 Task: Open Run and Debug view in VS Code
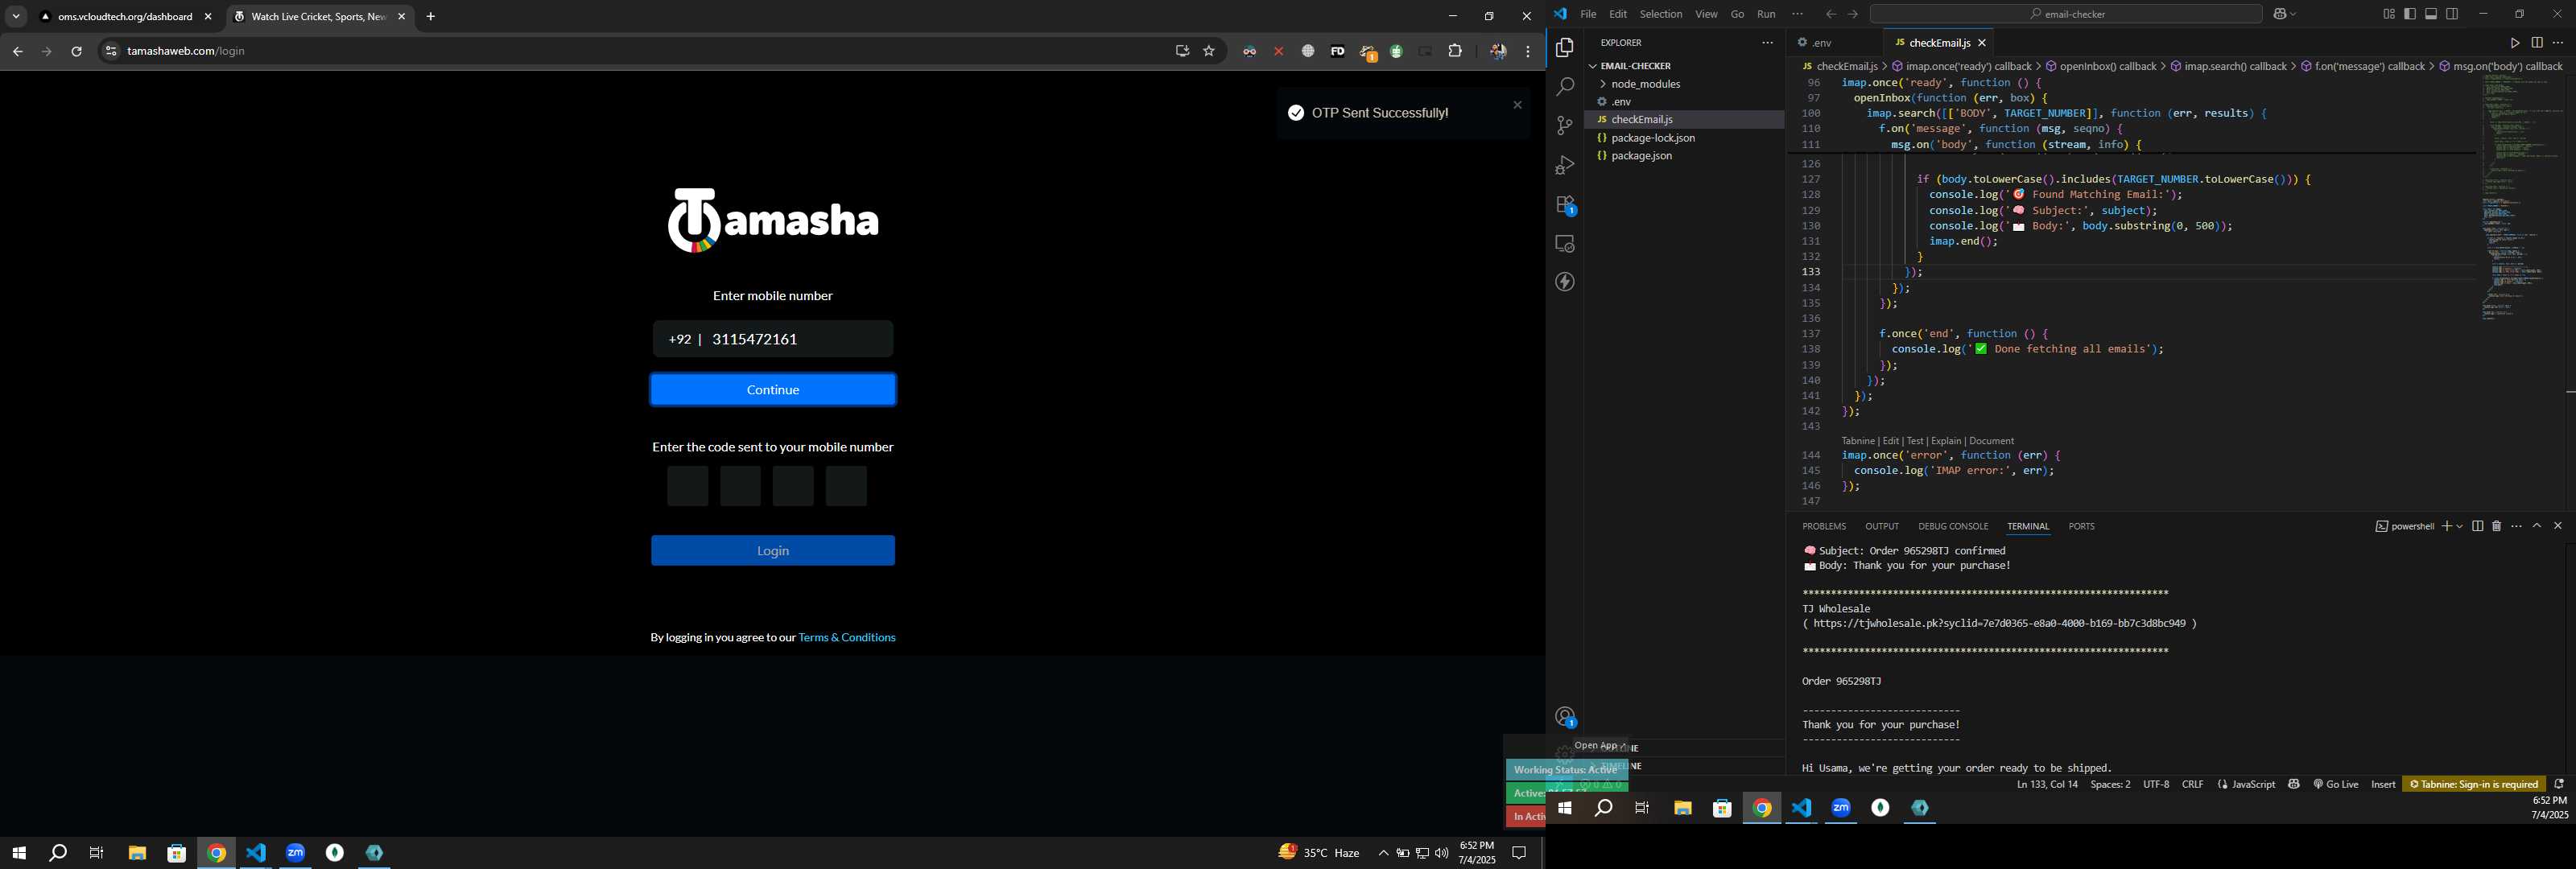tap(1565, 165)
